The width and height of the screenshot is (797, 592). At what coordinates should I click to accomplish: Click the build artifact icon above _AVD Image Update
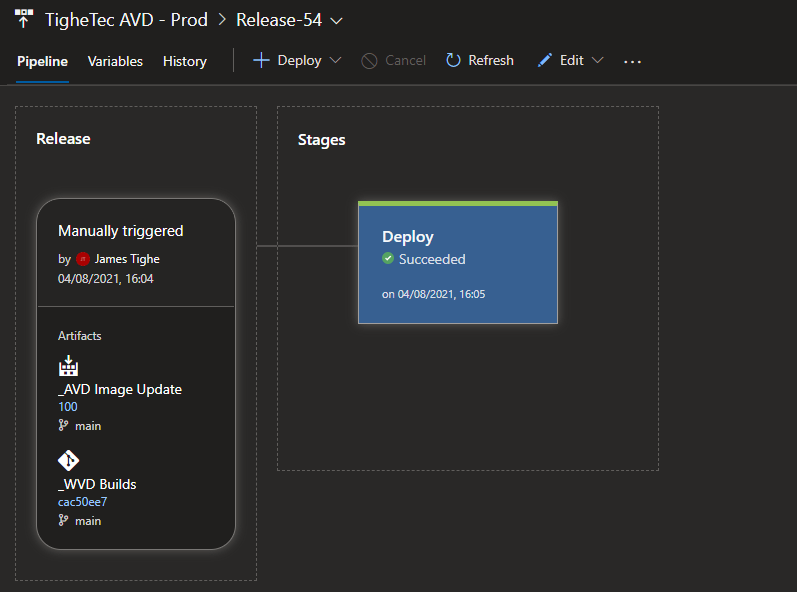click(68, 366)
